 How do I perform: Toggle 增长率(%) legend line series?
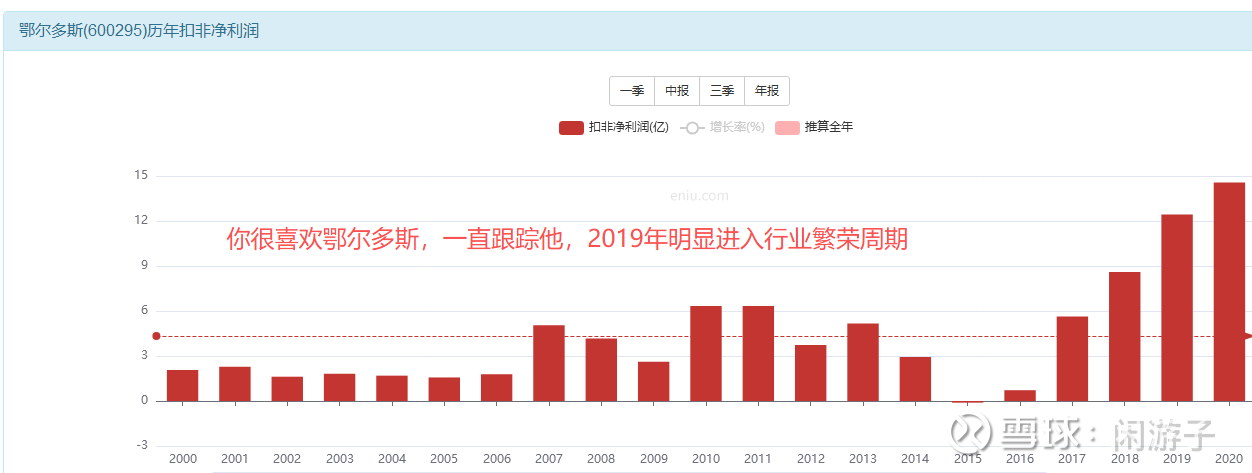722,127
